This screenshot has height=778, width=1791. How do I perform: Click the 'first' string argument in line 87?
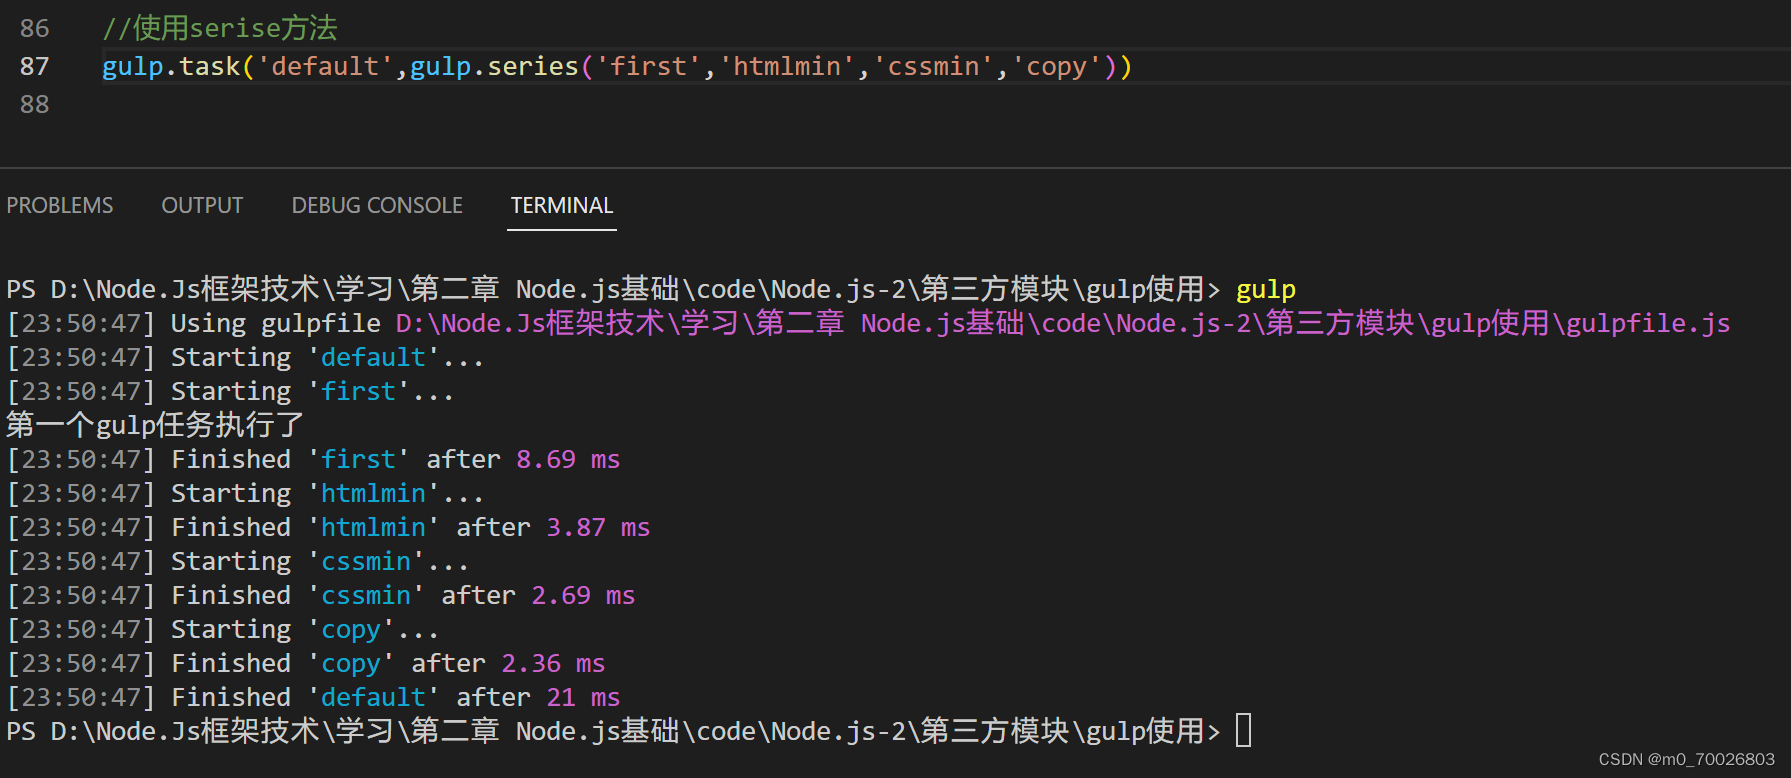pos(648,66)
